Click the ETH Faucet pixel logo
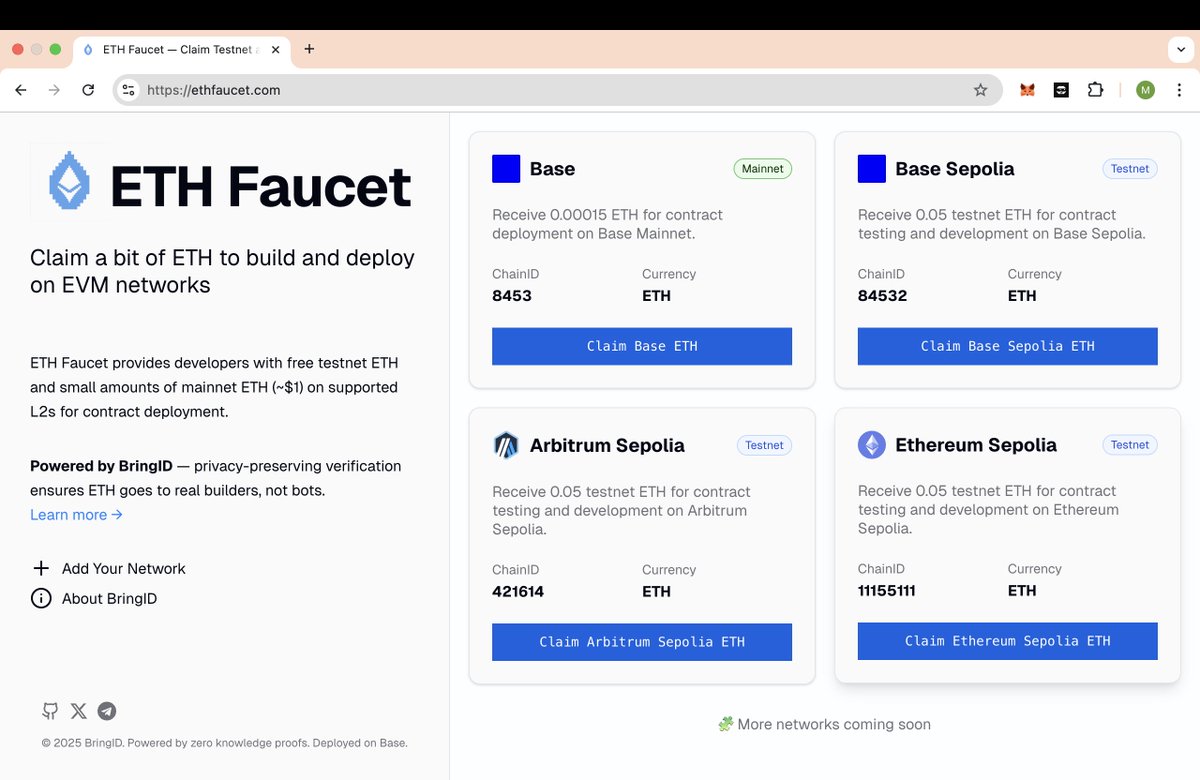The width and height of the screenshot is (1200, 780). (x=70, y=180)
